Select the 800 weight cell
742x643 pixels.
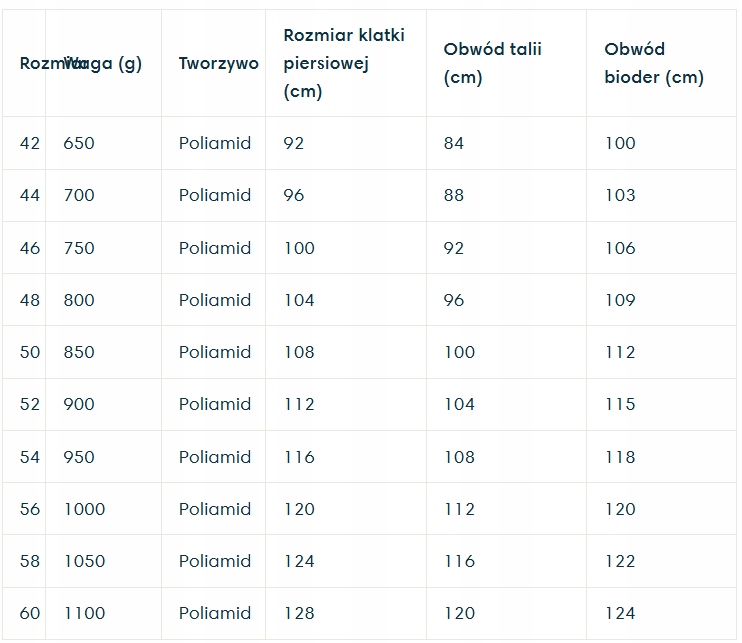(79, 300)
